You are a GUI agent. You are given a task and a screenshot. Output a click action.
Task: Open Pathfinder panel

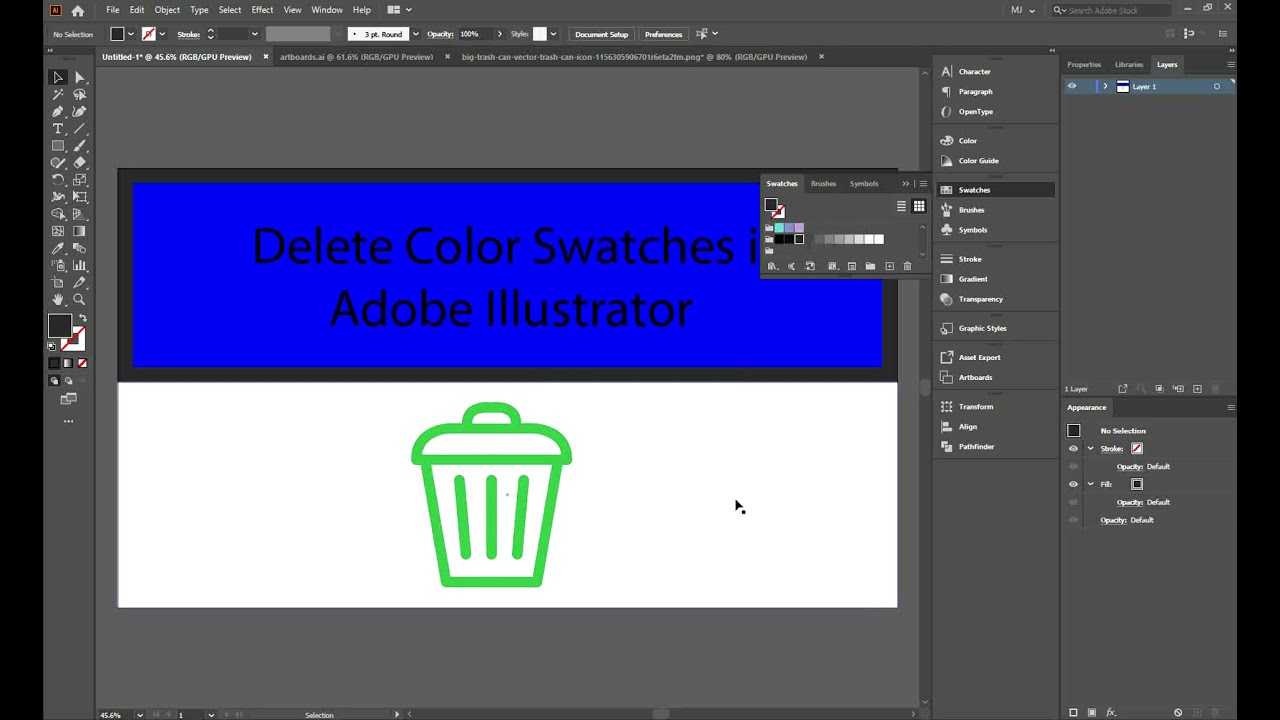[976, 446]
